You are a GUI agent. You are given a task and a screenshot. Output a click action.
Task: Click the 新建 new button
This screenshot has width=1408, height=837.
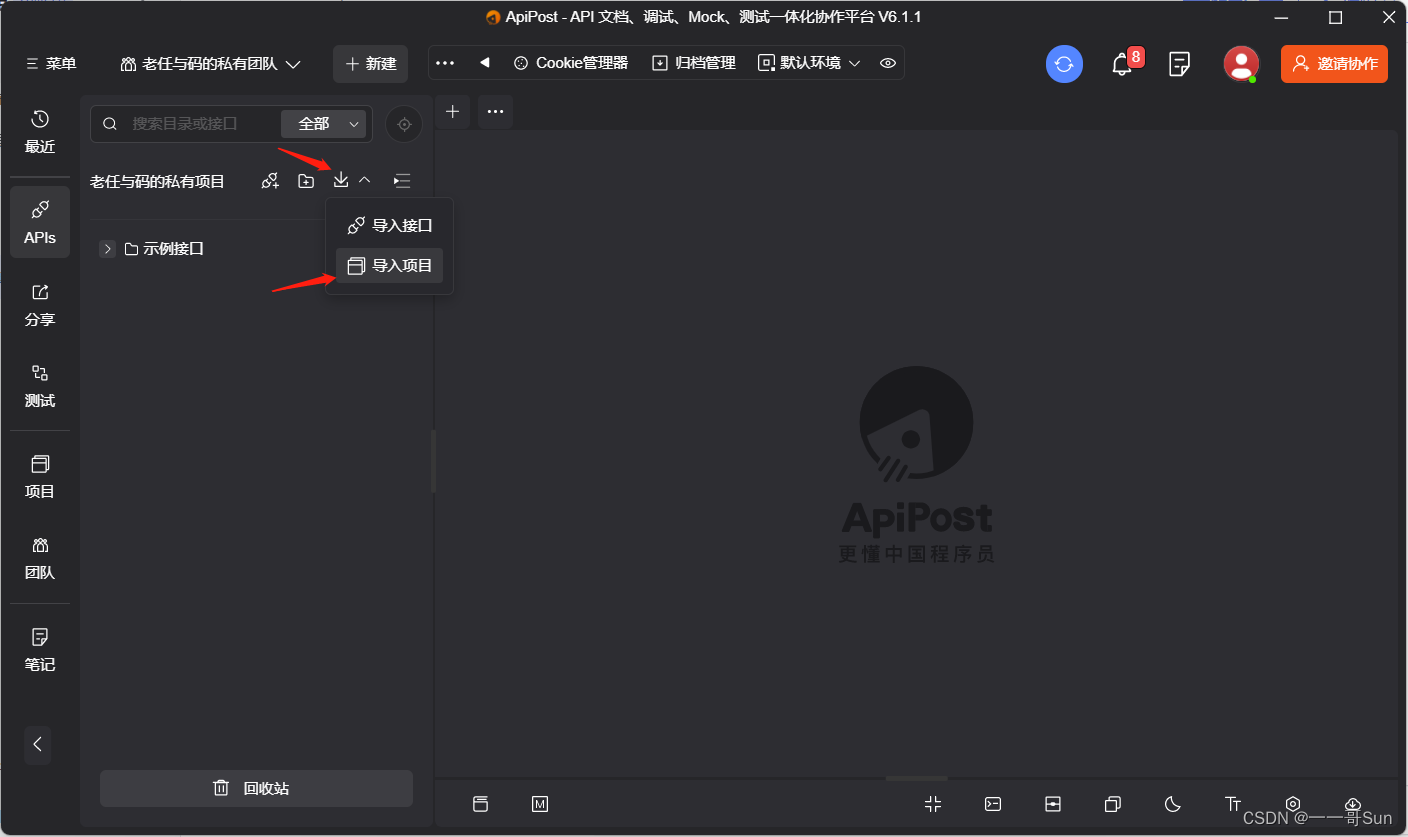[371, 64]
